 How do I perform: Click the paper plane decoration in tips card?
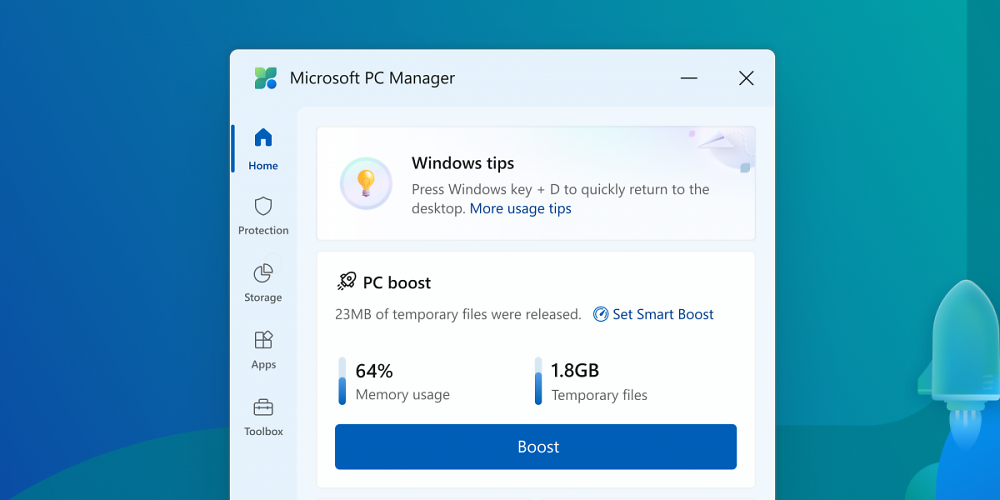click(x=718, y=143)
